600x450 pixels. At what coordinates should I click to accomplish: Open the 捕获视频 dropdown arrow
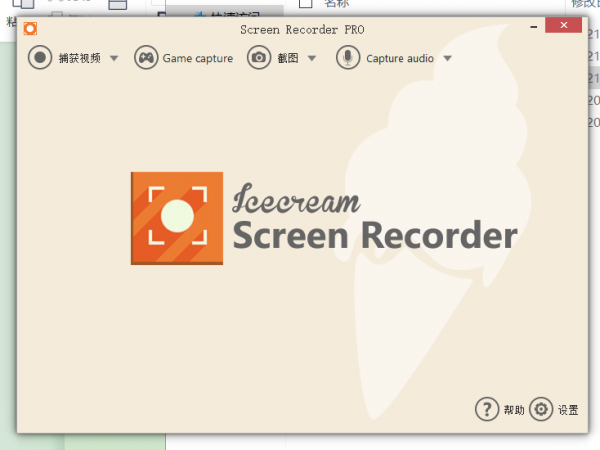[x=114, y=59]
